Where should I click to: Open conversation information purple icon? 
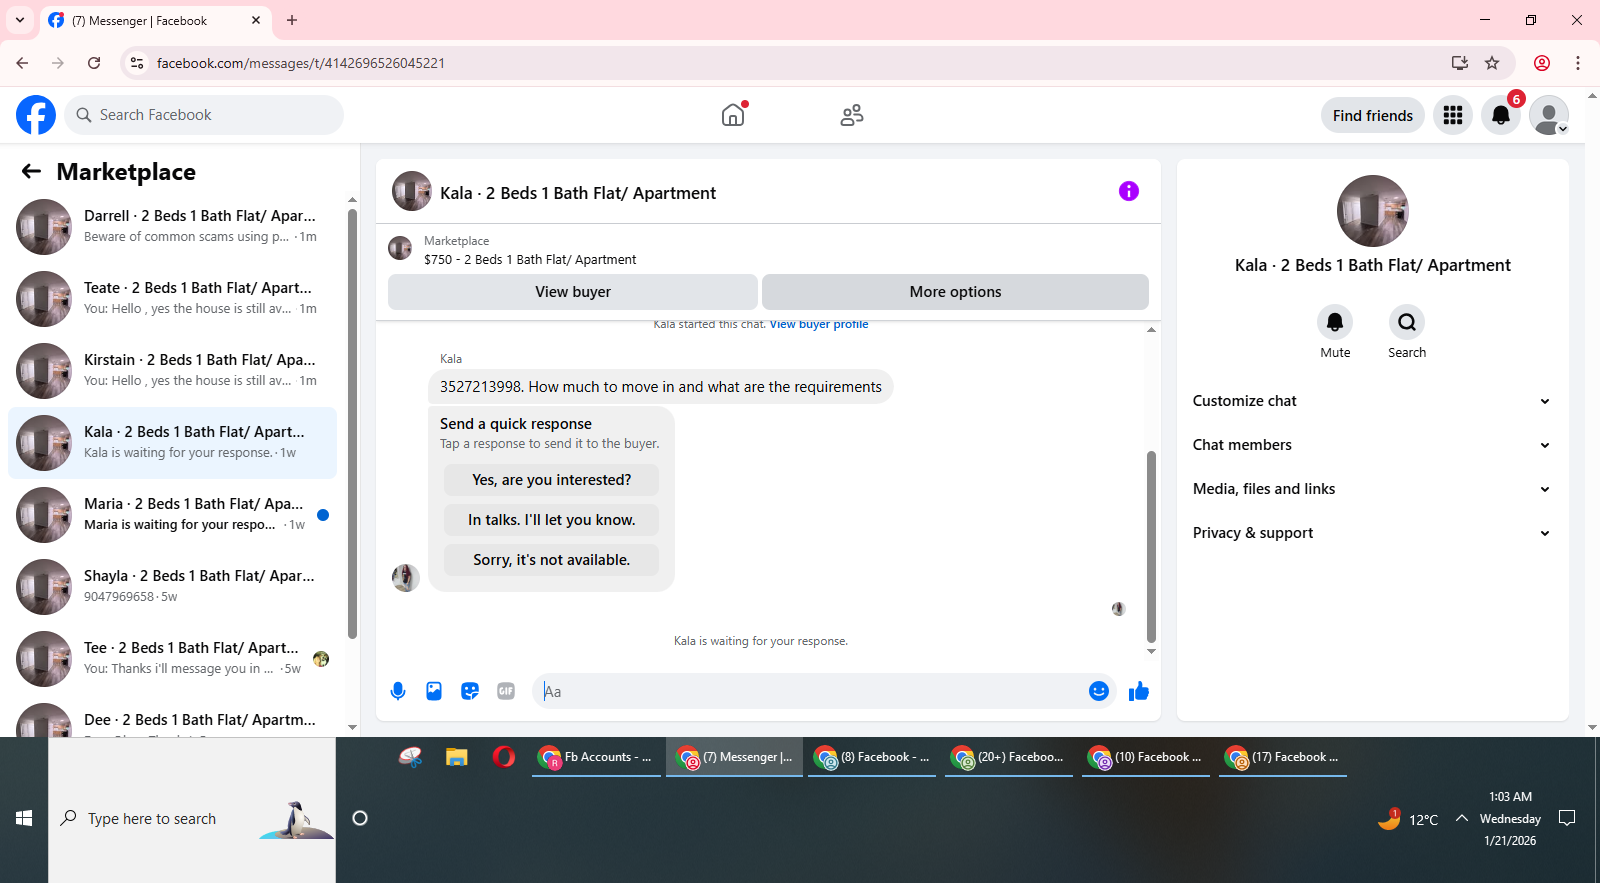pos(1129,191)
